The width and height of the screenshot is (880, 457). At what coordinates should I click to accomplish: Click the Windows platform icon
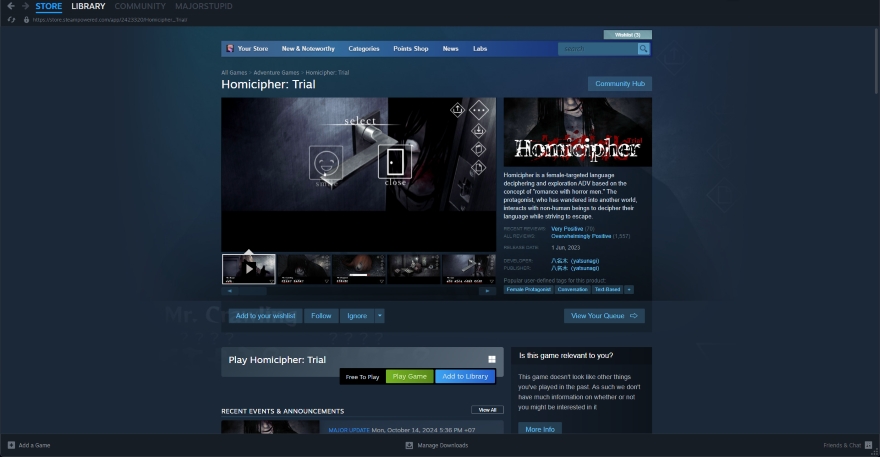[x=492, y=359]
